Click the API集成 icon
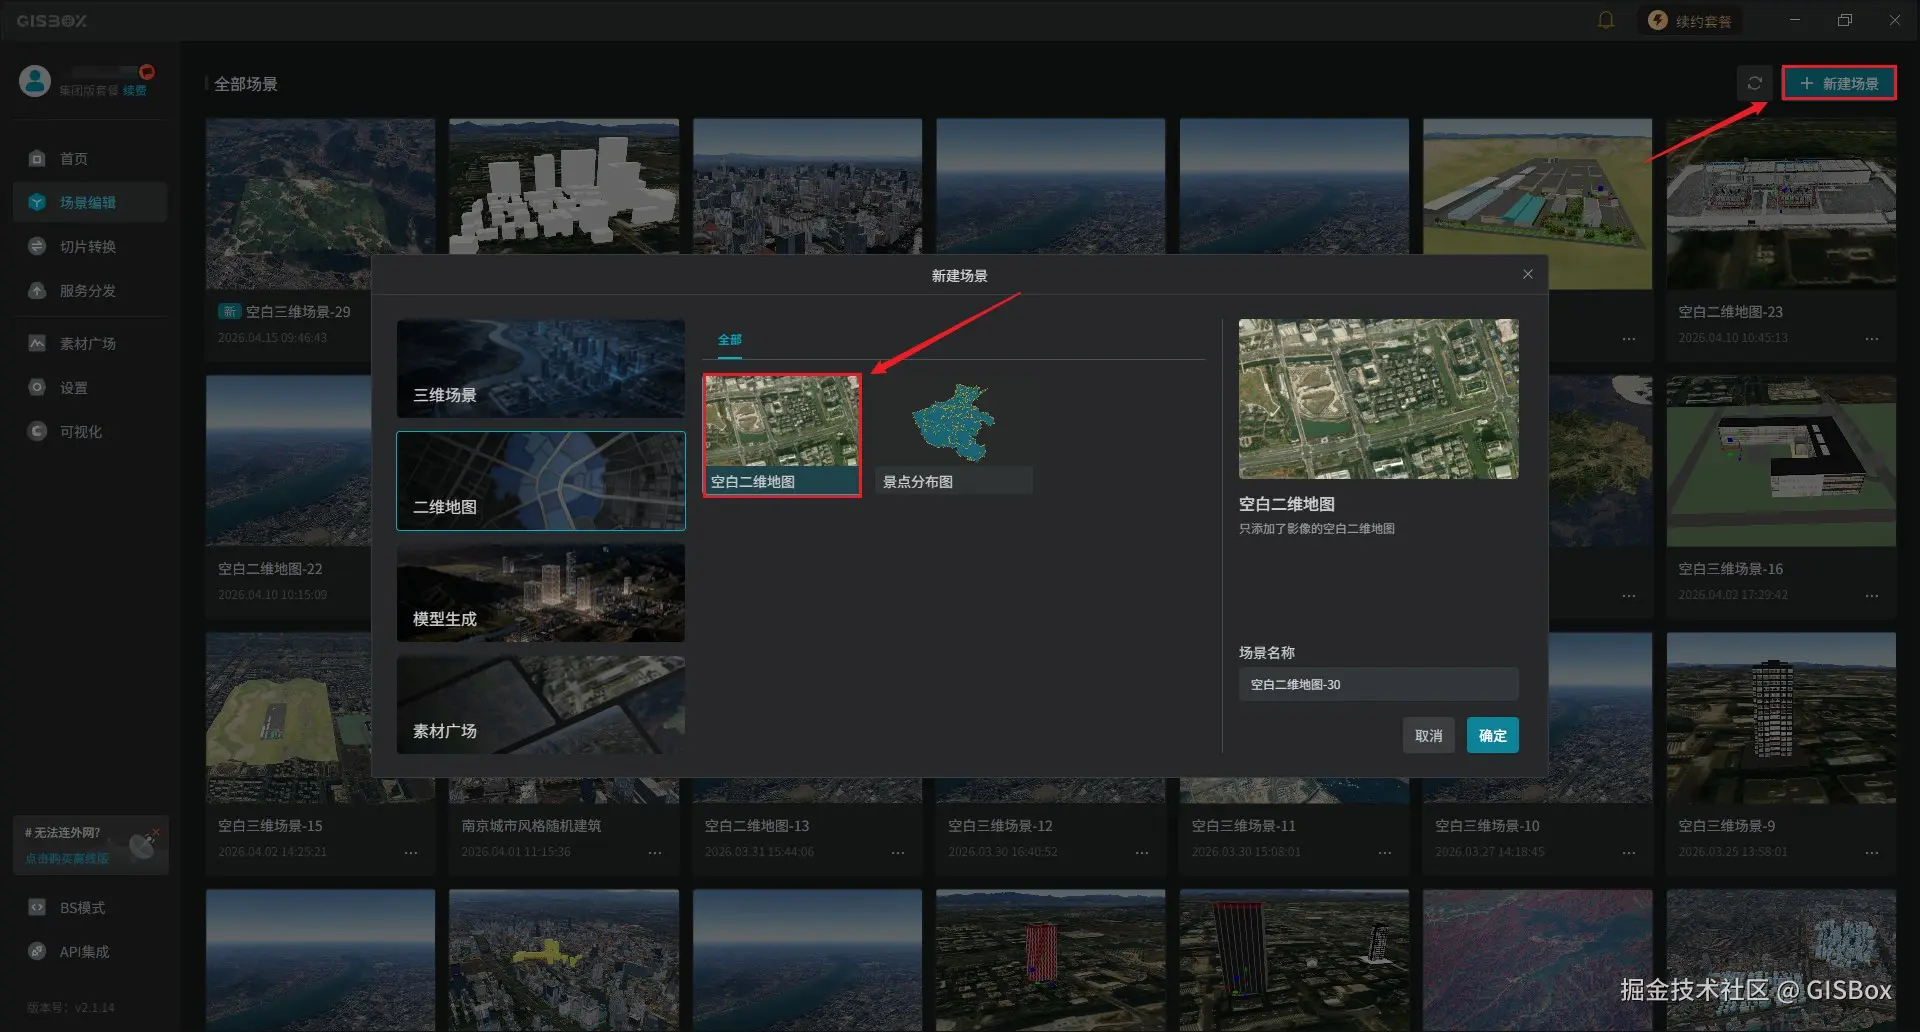This screenshot has width=1920, height=1032. click(x=37, y=951)
